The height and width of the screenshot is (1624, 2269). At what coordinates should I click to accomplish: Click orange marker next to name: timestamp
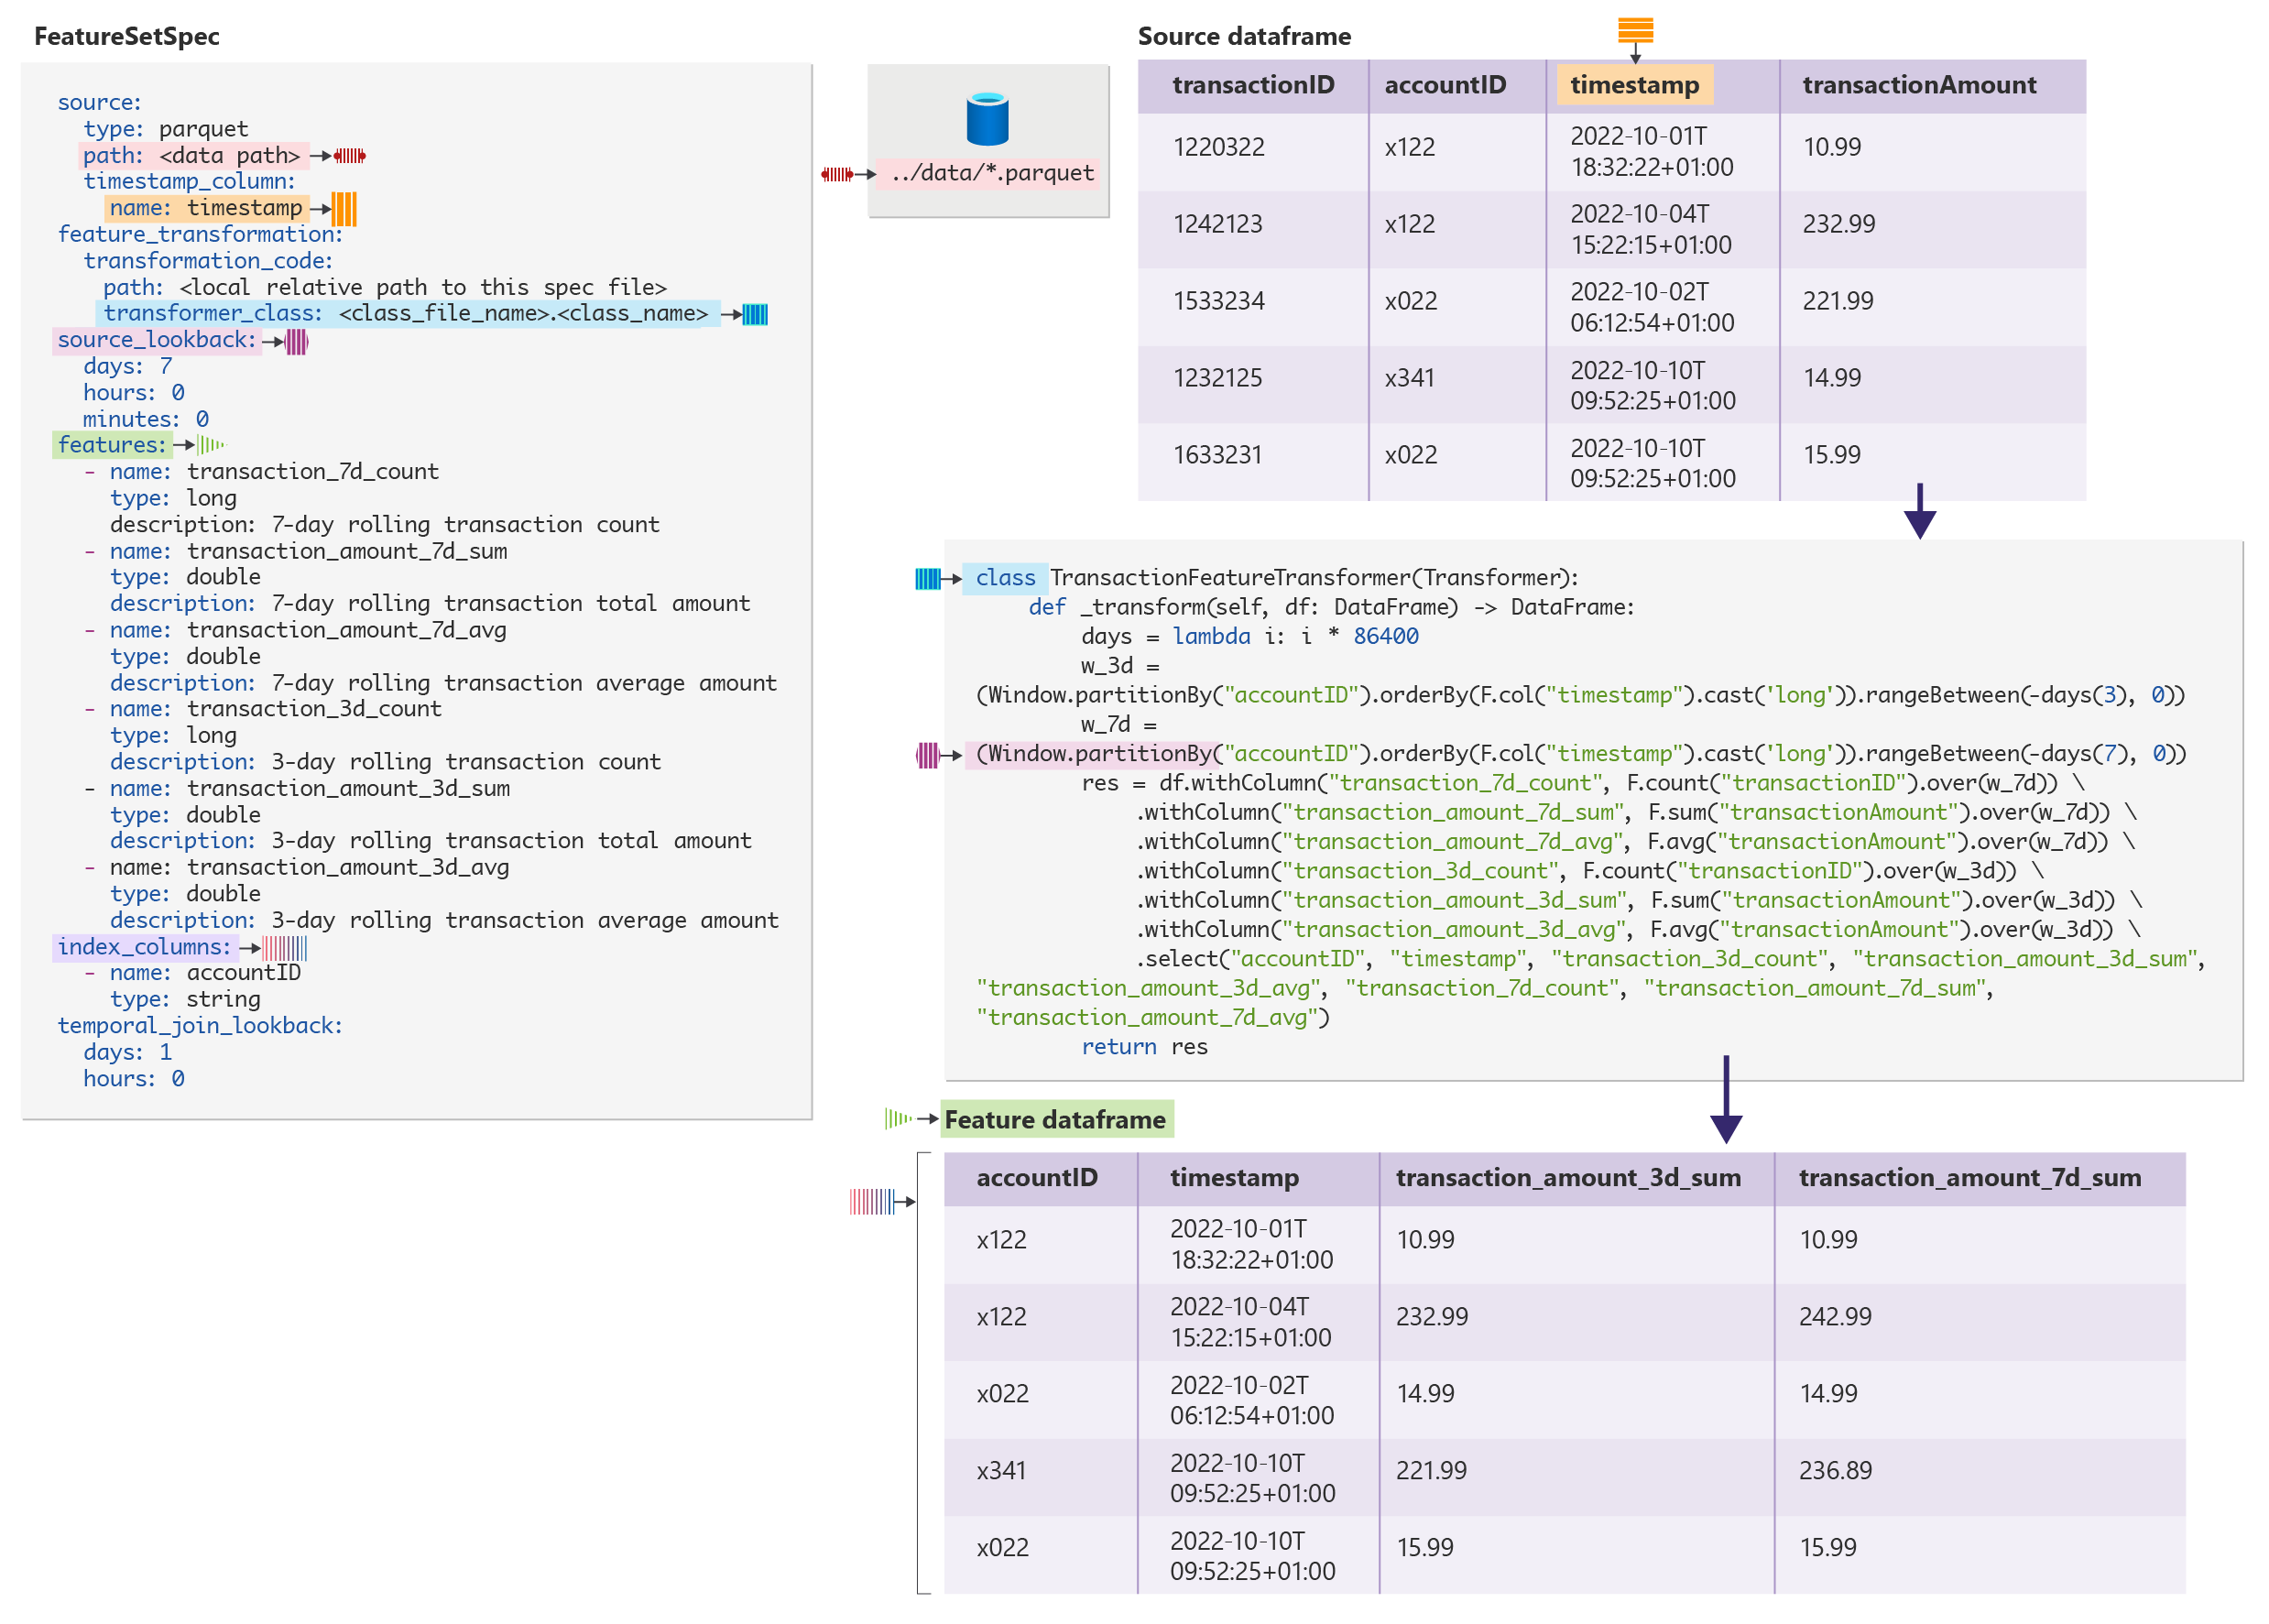coord(344,209)
